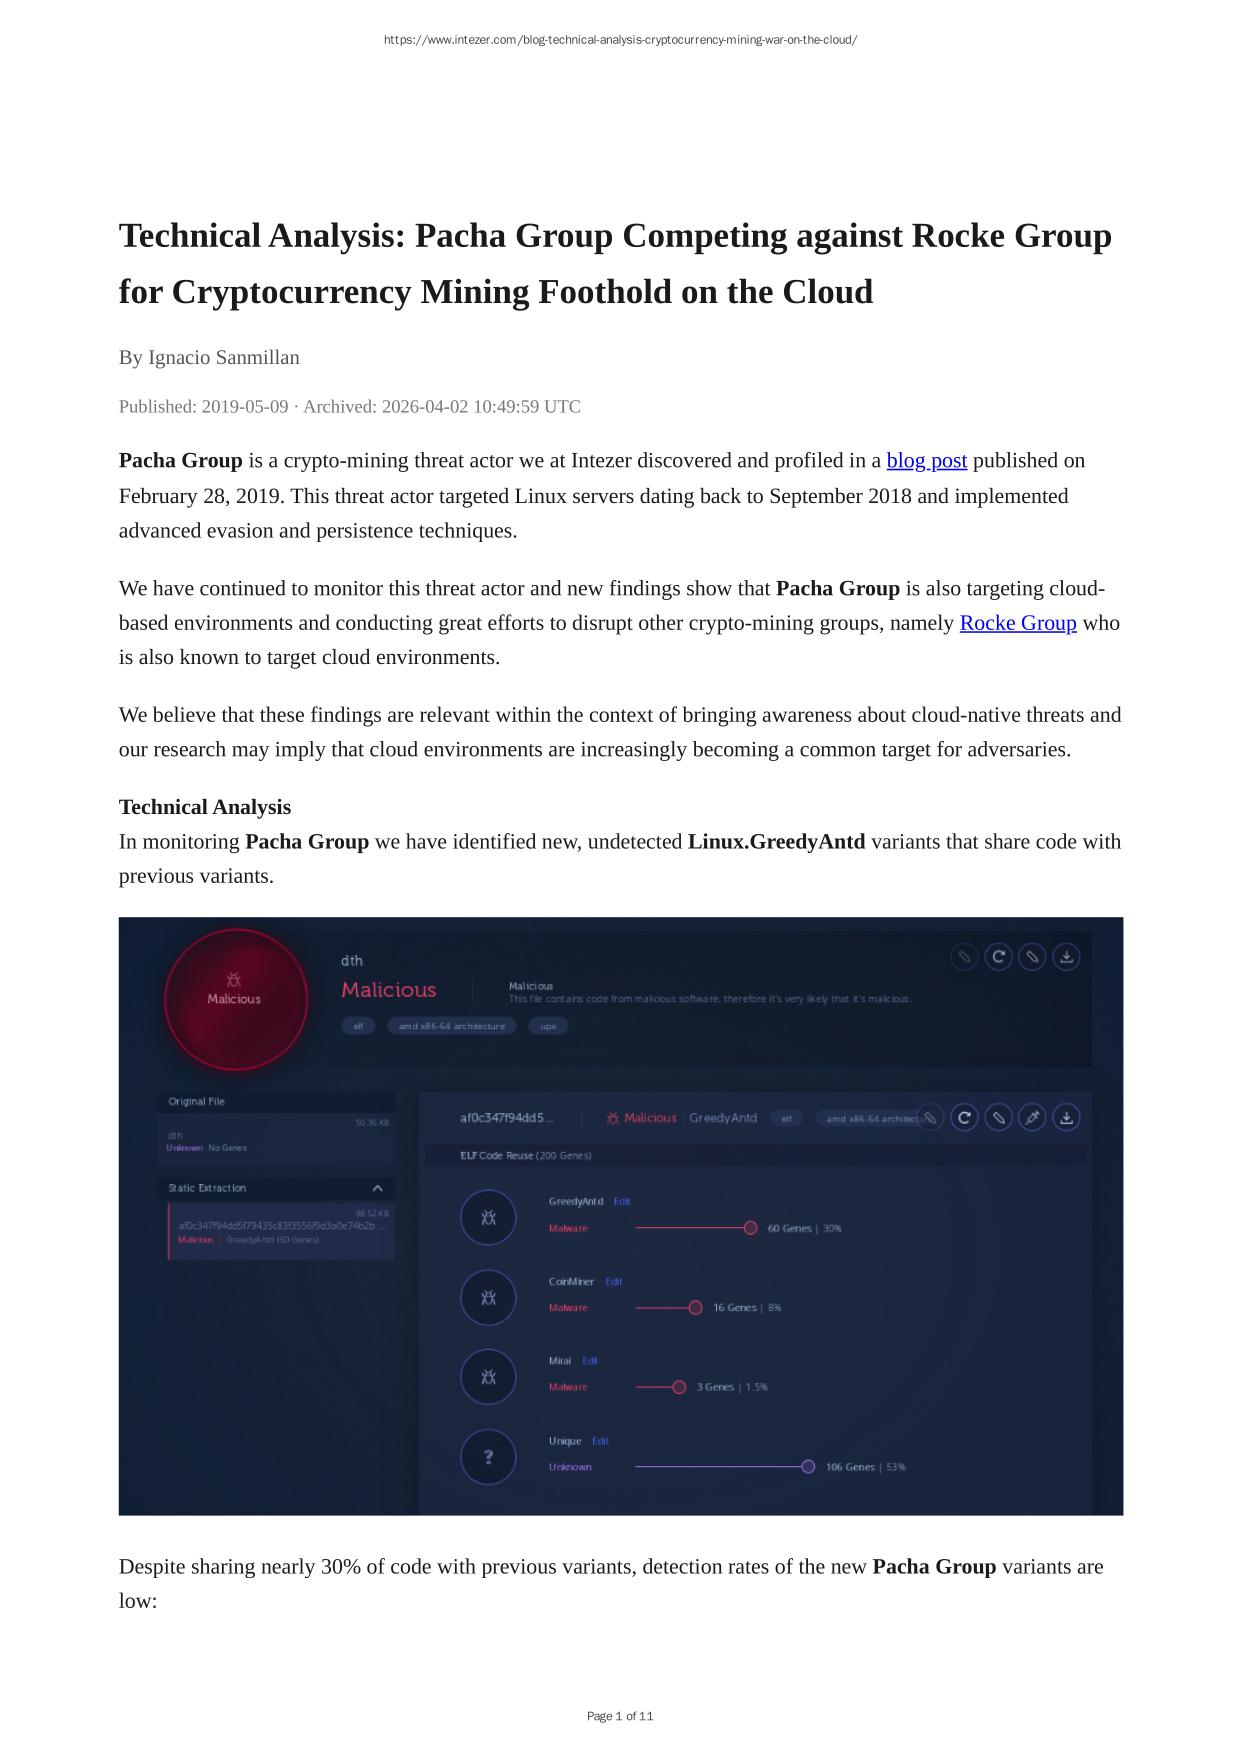Click the refresh icon in the af0c347f94dd5 row

(964, 1117)
